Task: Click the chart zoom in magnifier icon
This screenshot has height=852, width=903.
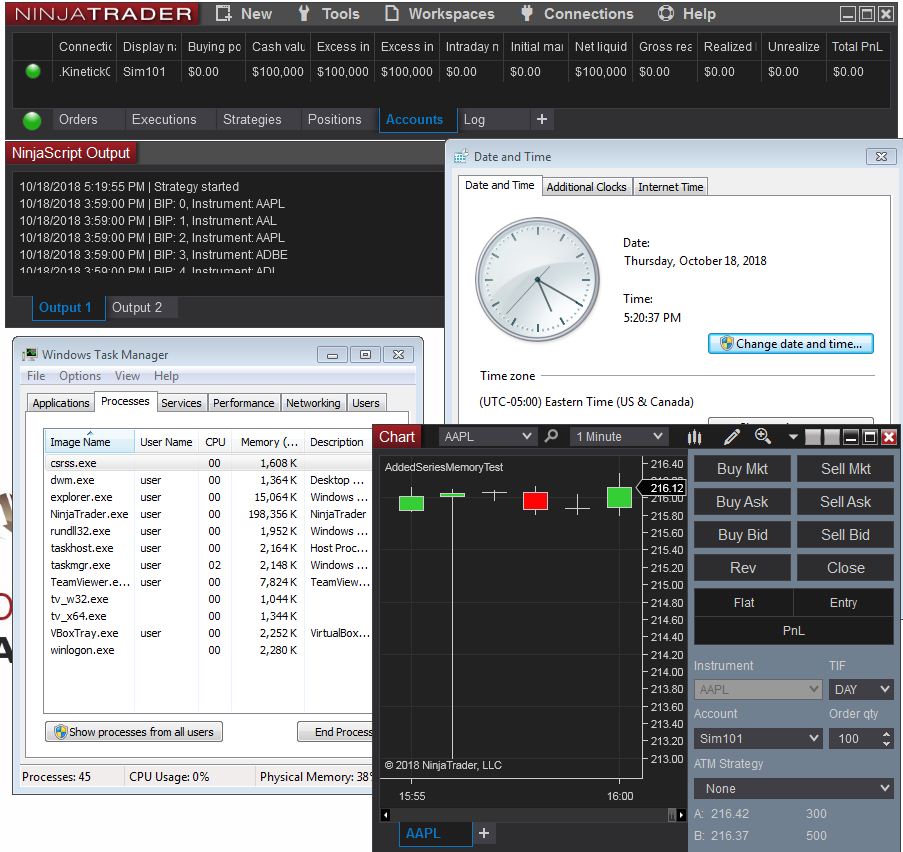Action: tap(763, 437)
